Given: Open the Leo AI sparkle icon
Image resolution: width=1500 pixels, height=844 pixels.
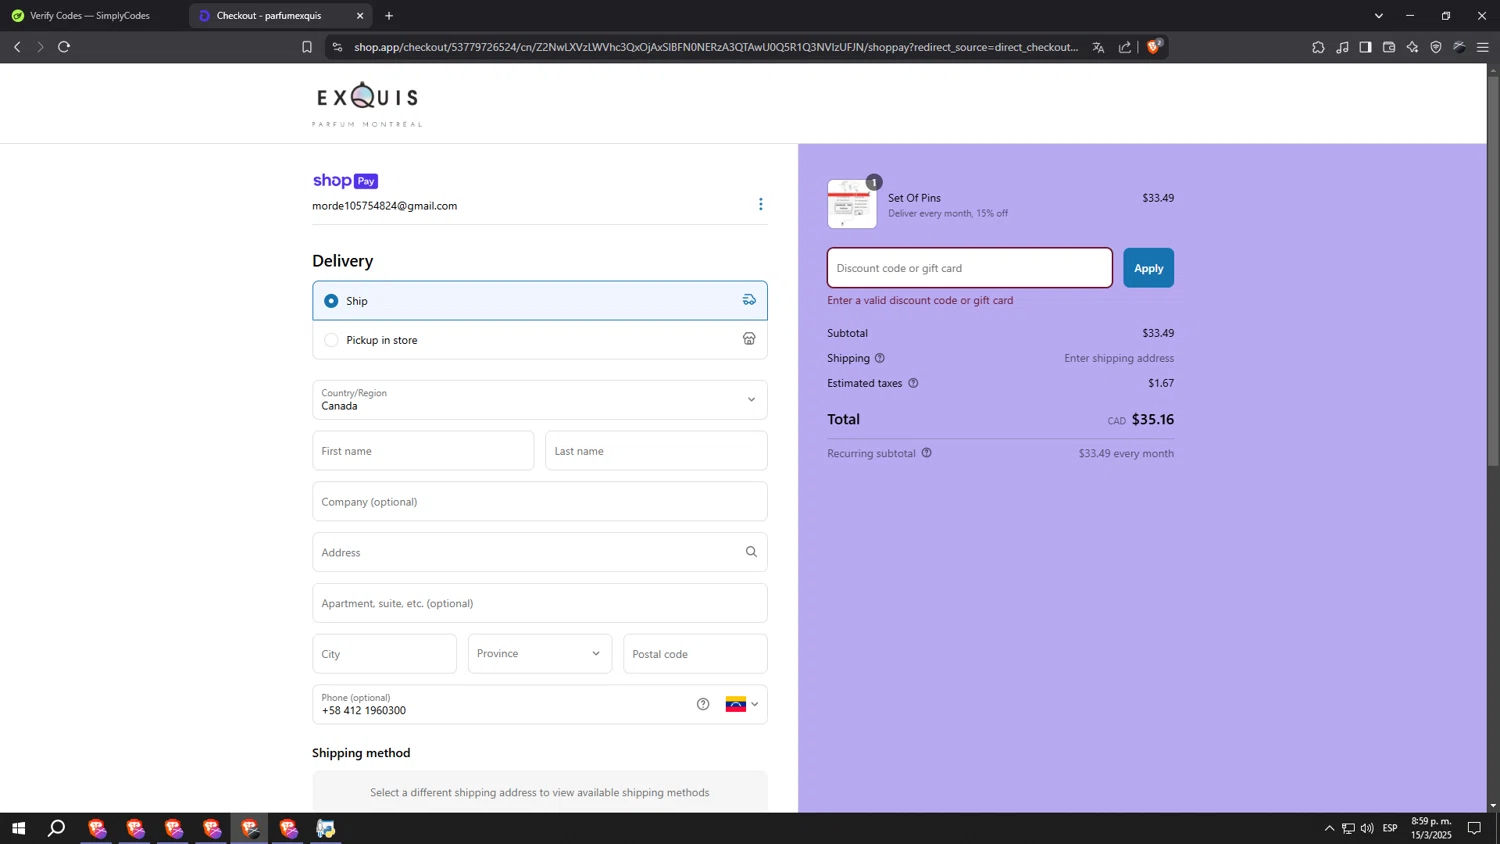Looking at the screenshot, I should [x=1412, y=47].
